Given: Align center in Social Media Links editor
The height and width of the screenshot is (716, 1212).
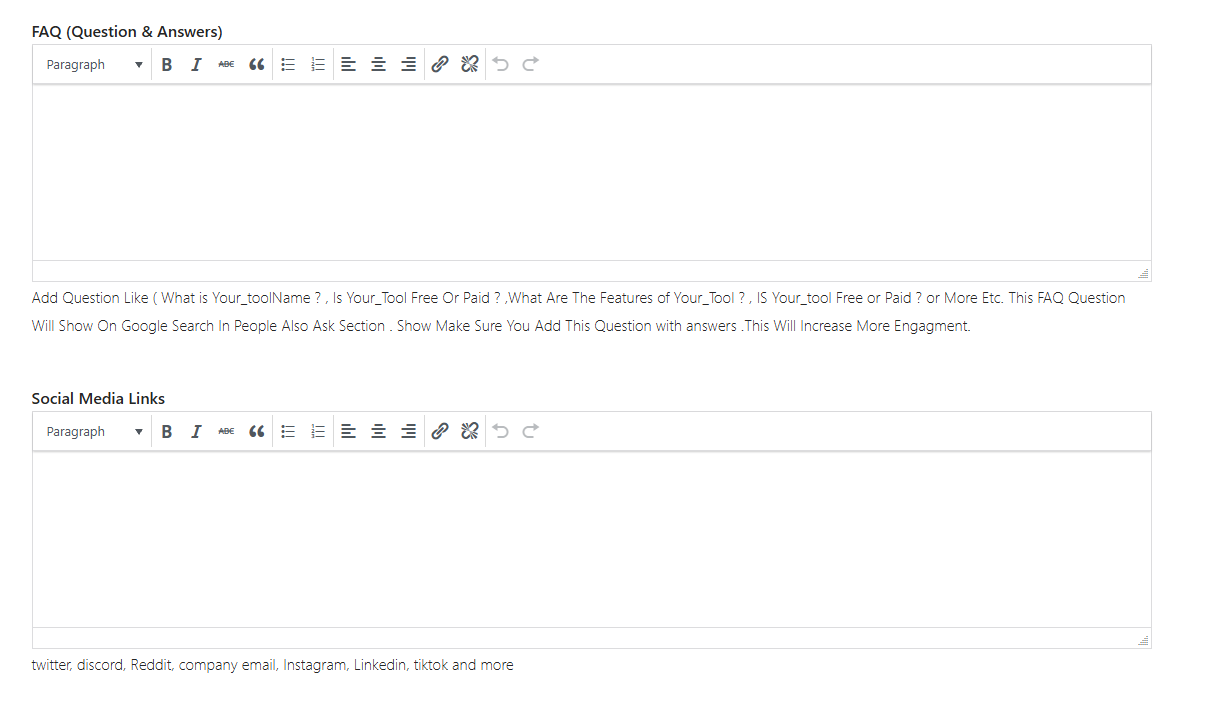Looking at the screenshot, I should 378,431.
